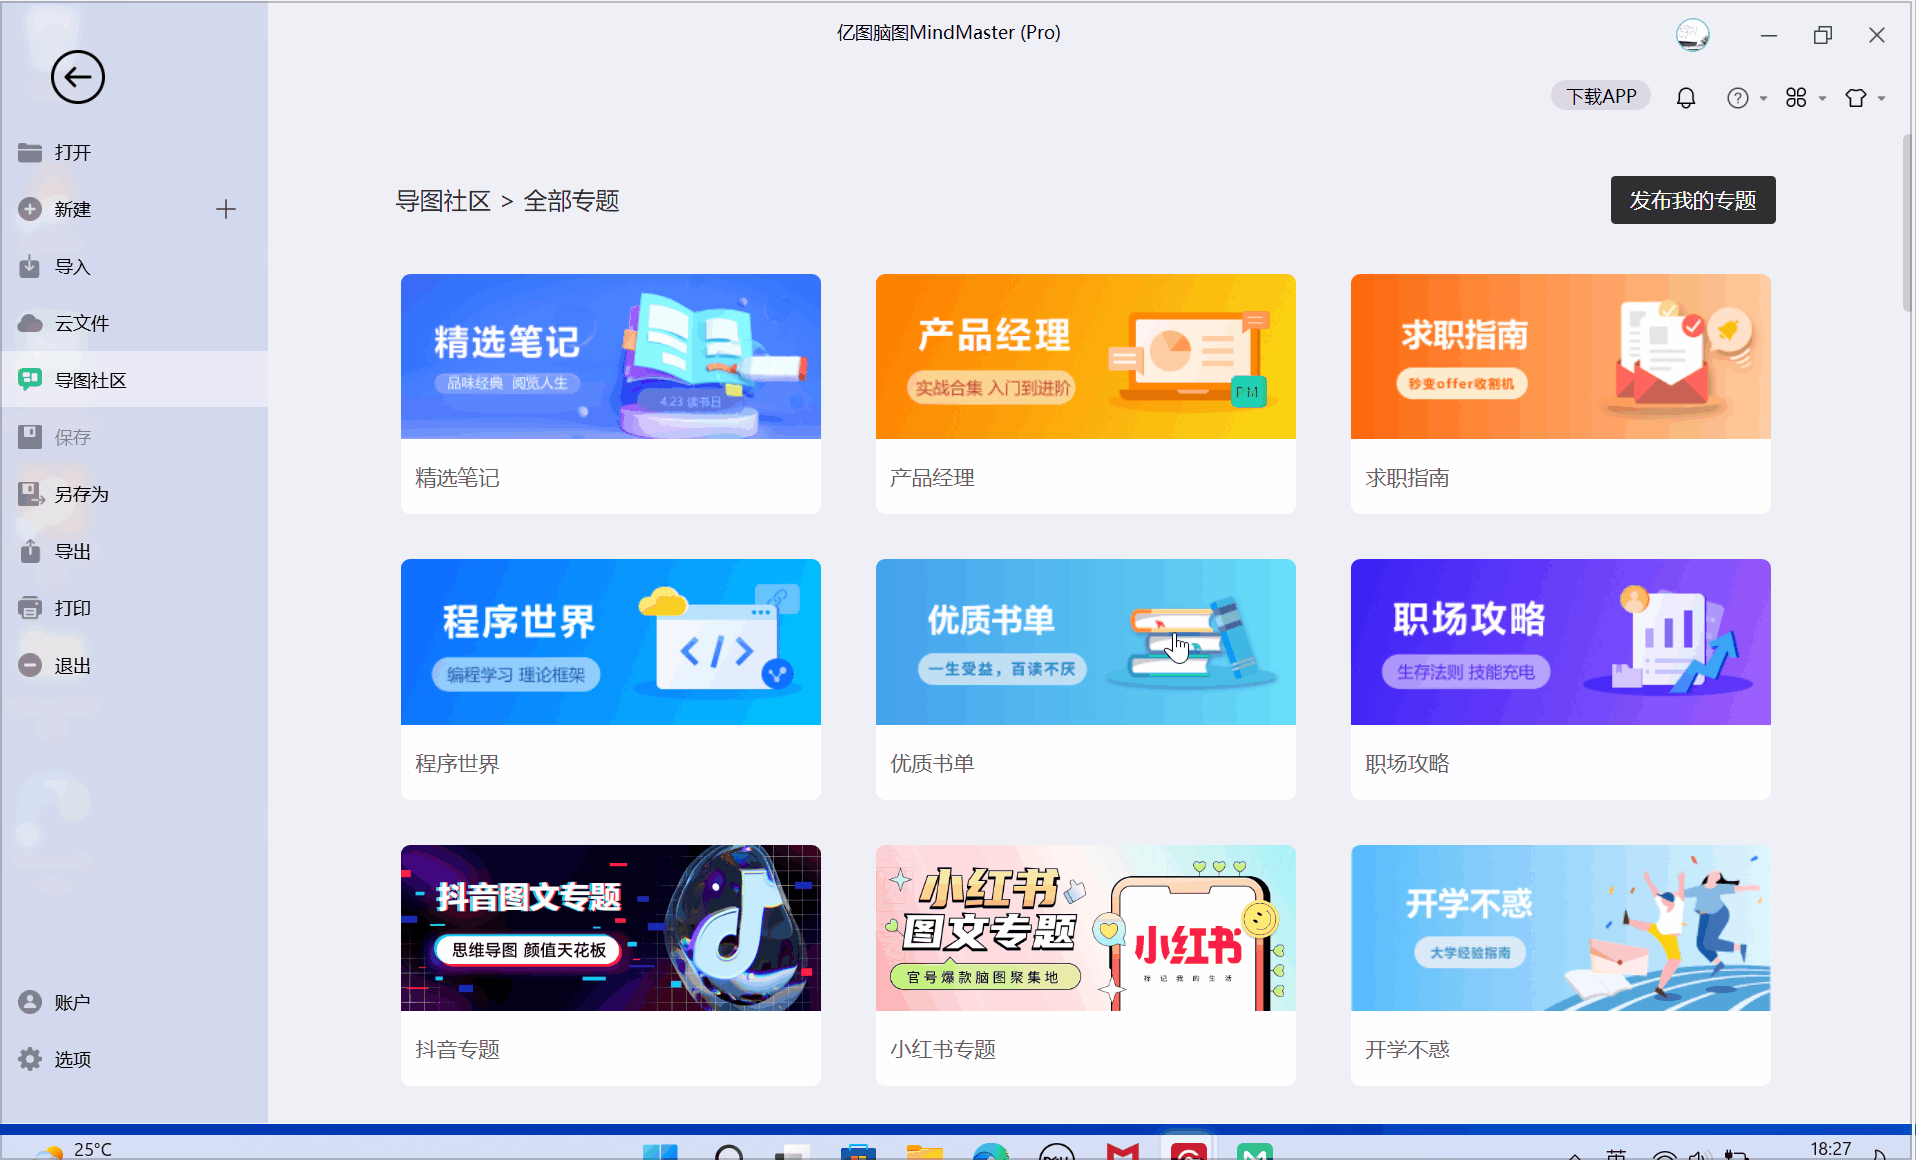Click the 下载APP button
1916x1160 pixels.
click(x=1601, y=96)
